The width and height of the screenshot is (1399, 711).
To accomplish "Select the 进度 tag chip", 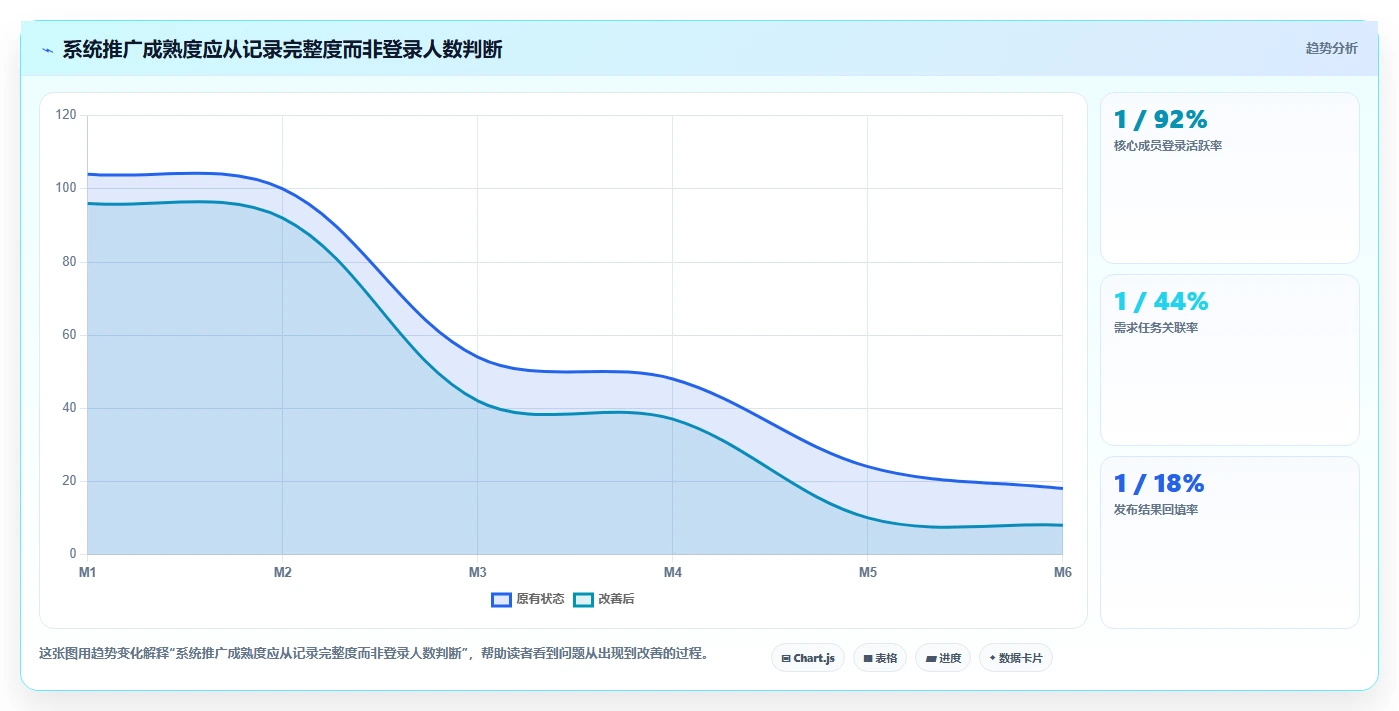I will point(943,658).
